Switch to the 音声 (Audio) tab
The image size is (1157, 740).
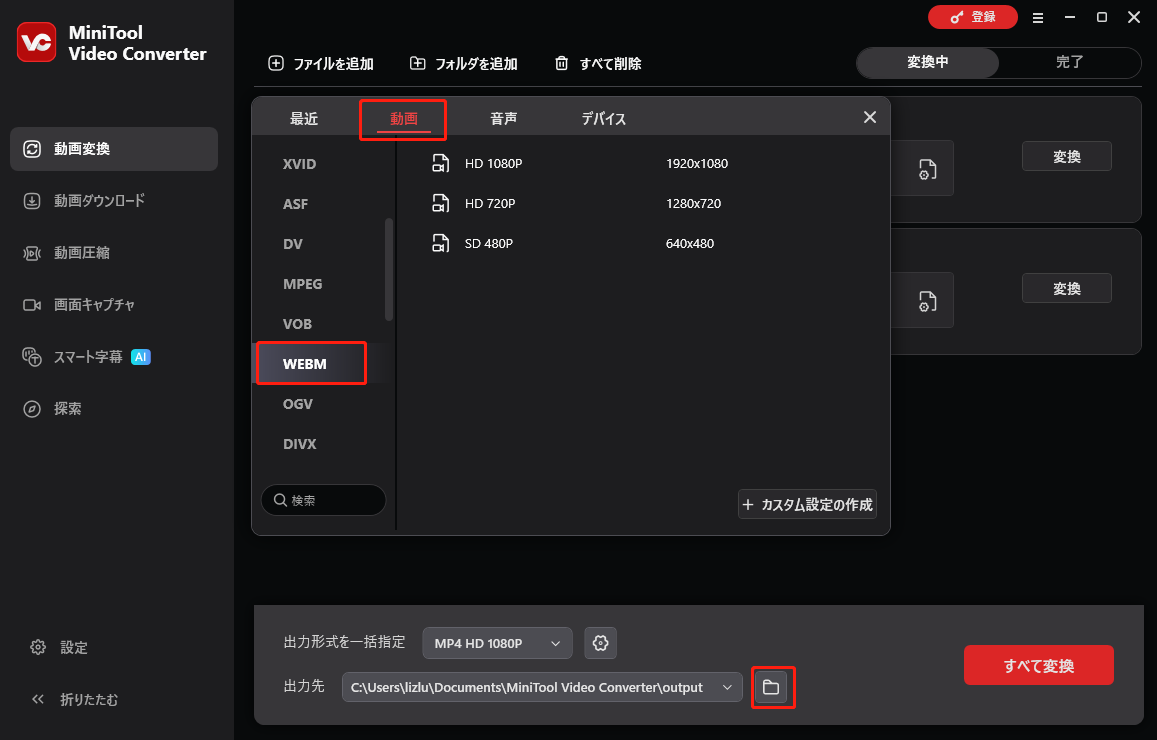coord(503,117)
